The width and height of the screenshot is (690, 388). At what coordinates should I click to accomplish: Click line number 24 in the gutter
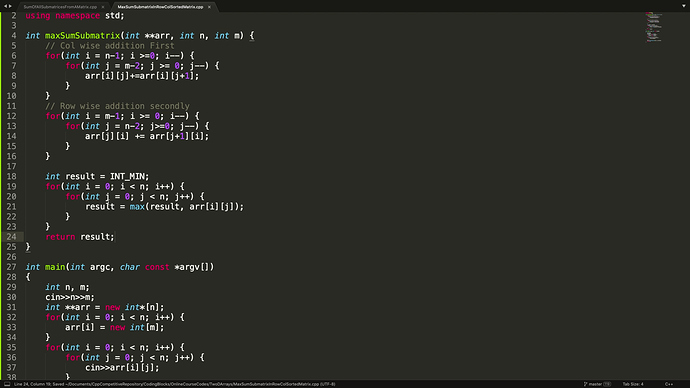(11, 237)
